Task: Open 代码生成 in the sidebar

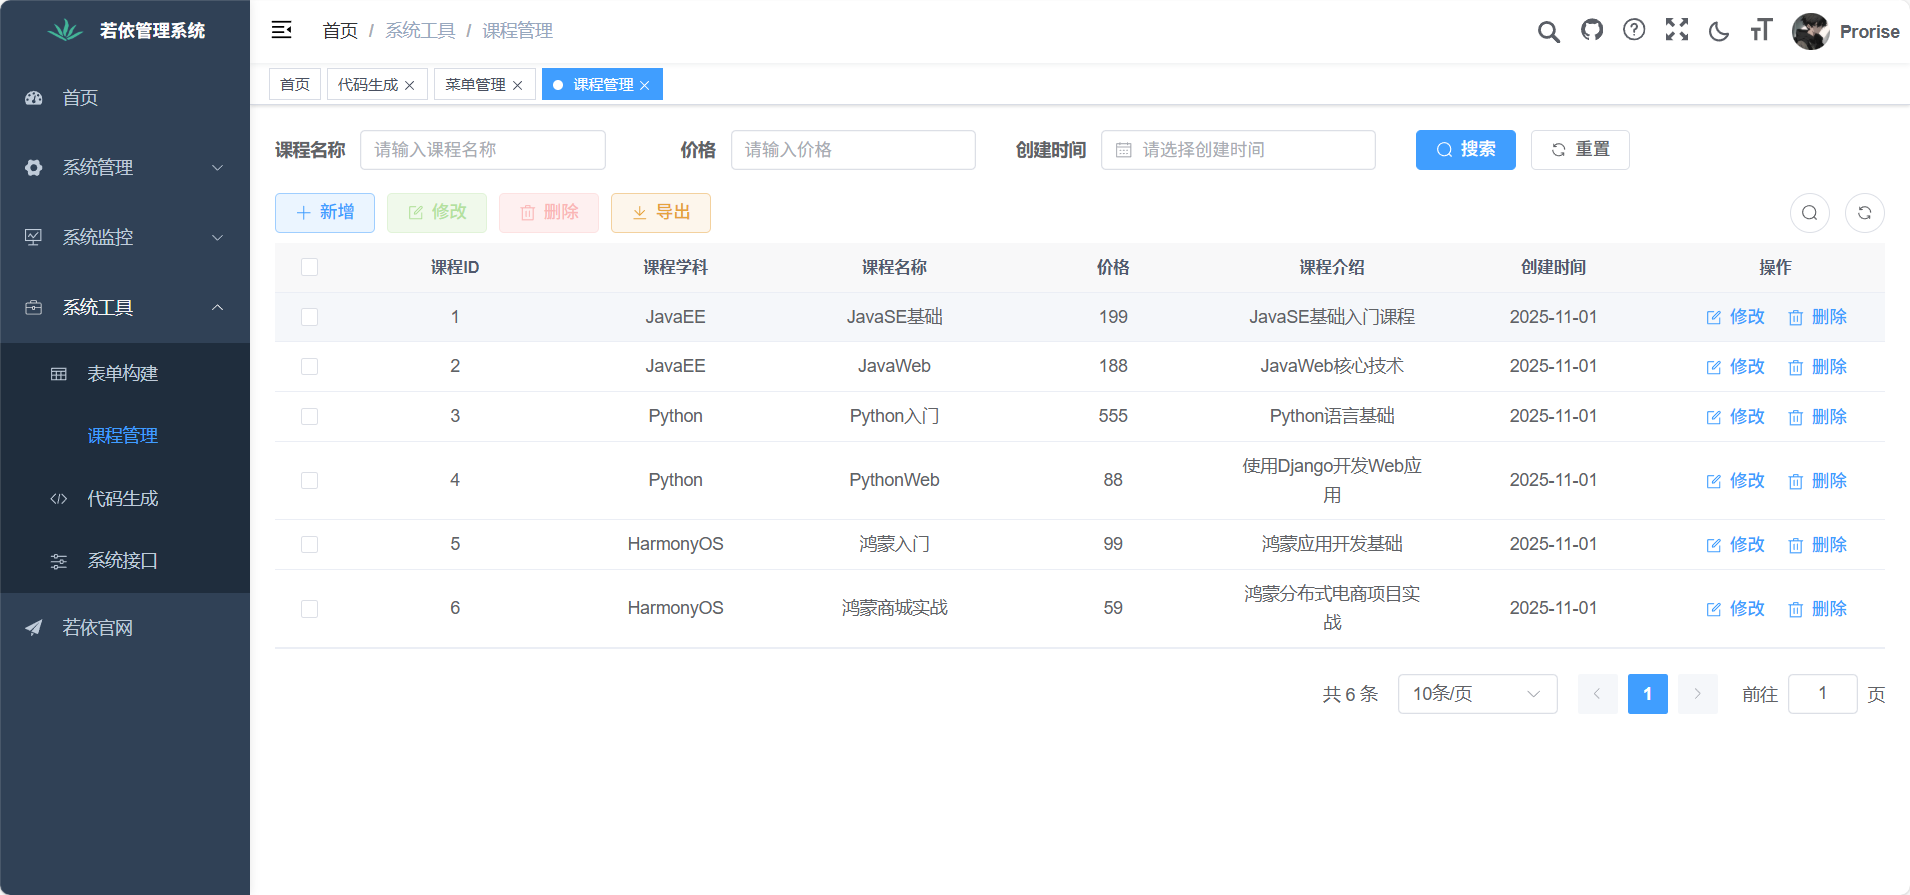Action: point(122,499)
